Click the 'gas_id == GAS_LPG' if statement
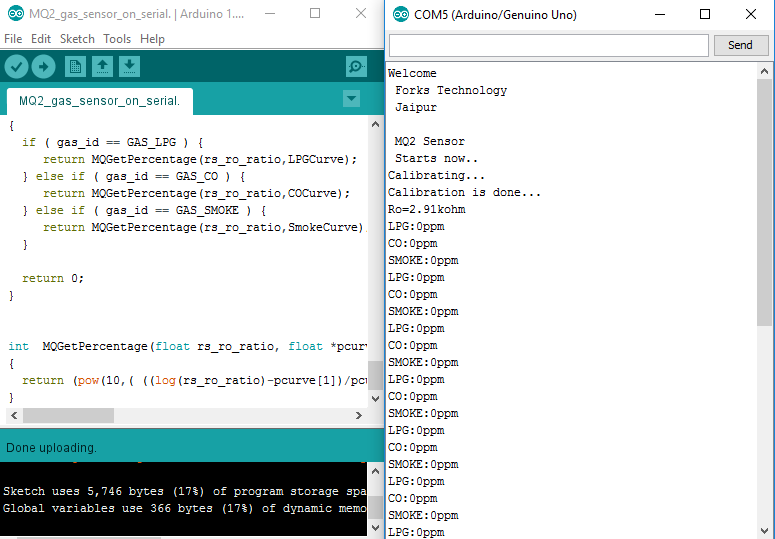Screen dimensions: 775x539 point(113,143)
